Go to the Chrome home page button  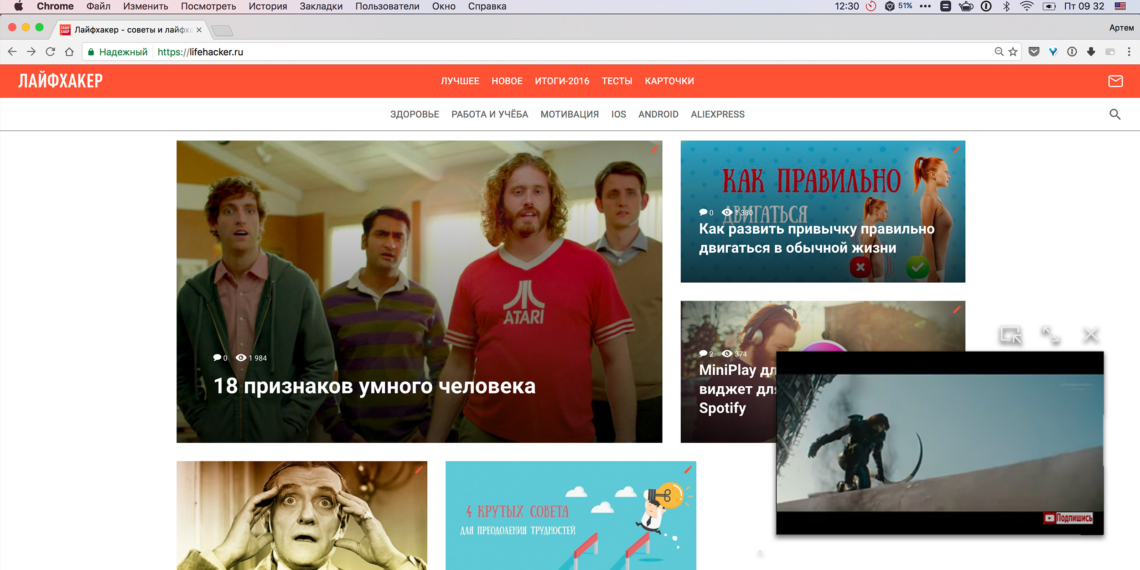tap(69, 52)
